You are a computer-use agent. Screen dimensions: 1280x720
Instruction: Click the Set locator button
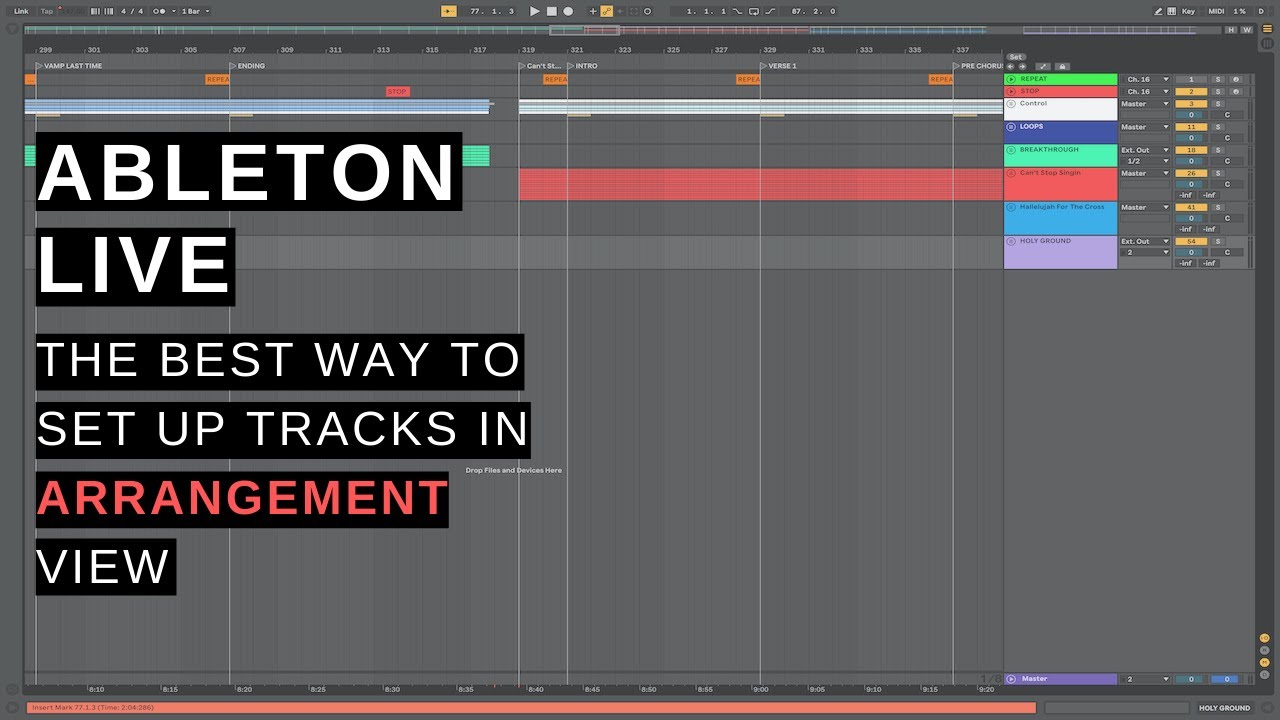(x=1016, y=57)
